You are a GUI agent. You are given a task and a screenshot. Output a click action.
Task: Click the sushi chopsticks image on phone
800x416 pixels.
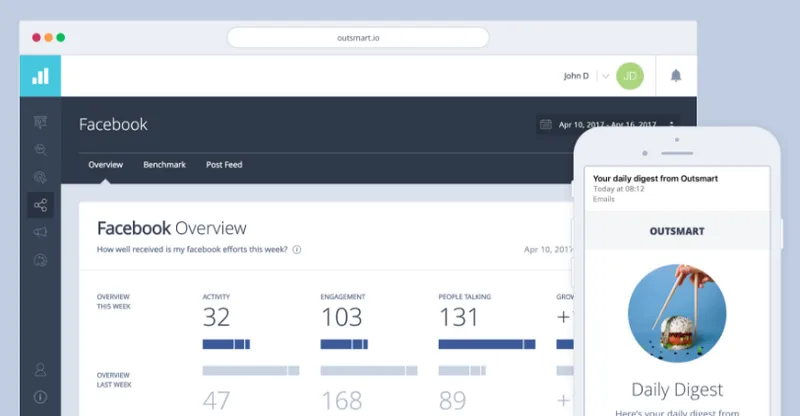click(677, 313)
